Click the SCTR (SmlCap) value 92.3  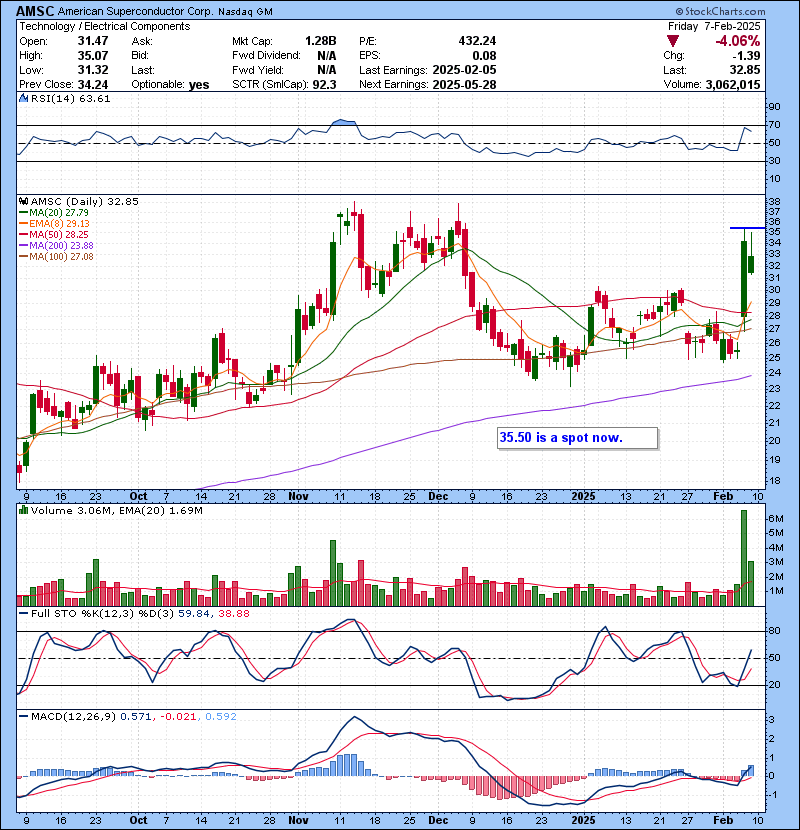pyautogui.click(x=325, y=85)
